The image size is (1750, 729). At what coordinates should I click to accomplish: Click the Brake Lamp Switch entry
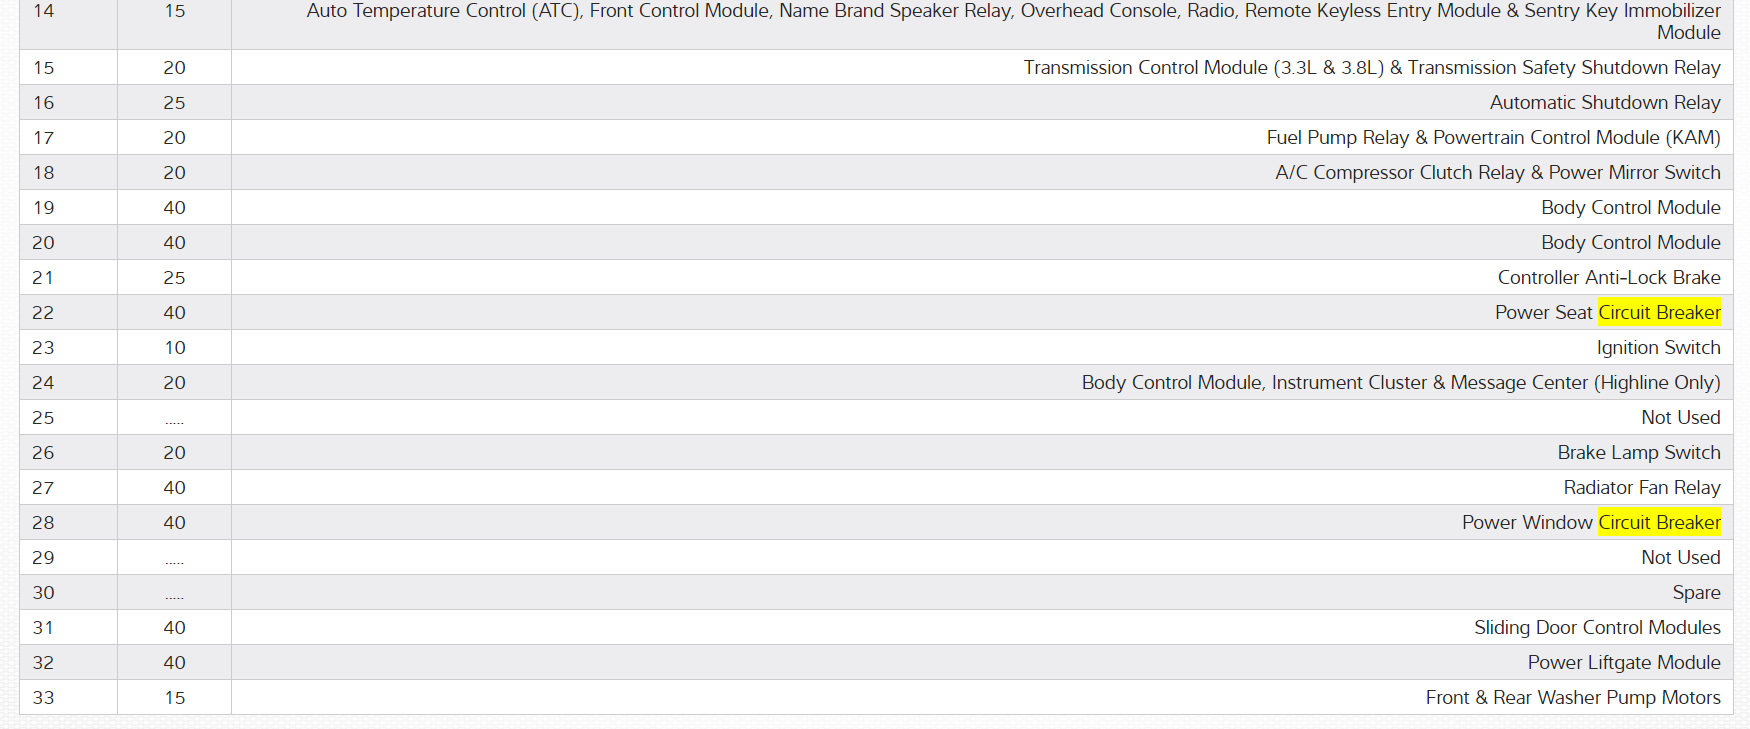coord(1638,452)
